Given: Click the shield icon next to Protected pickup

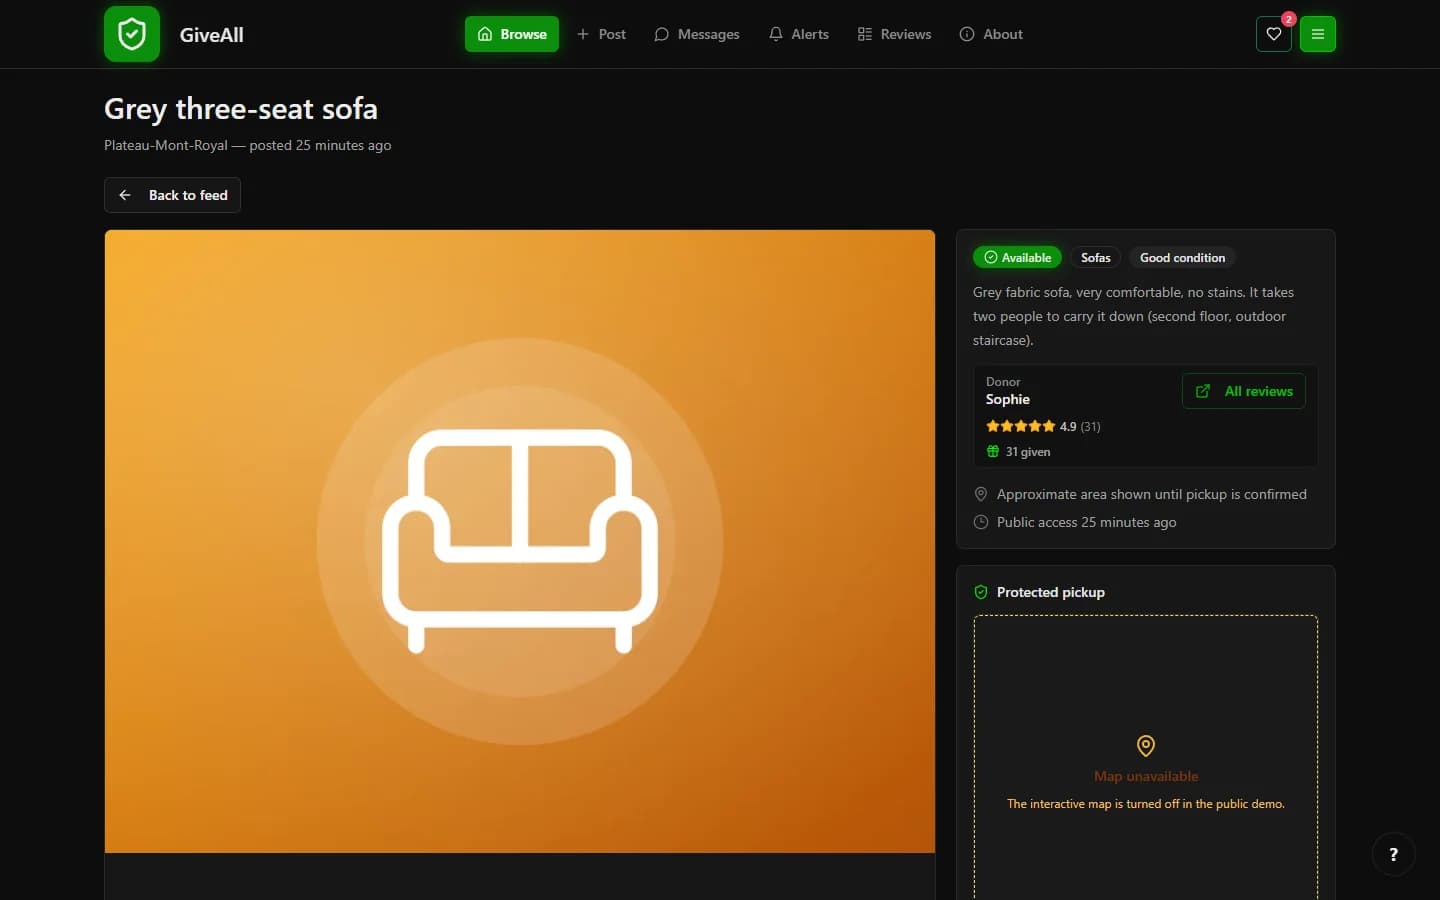Looking at the screenshot, I should point(981,592).
